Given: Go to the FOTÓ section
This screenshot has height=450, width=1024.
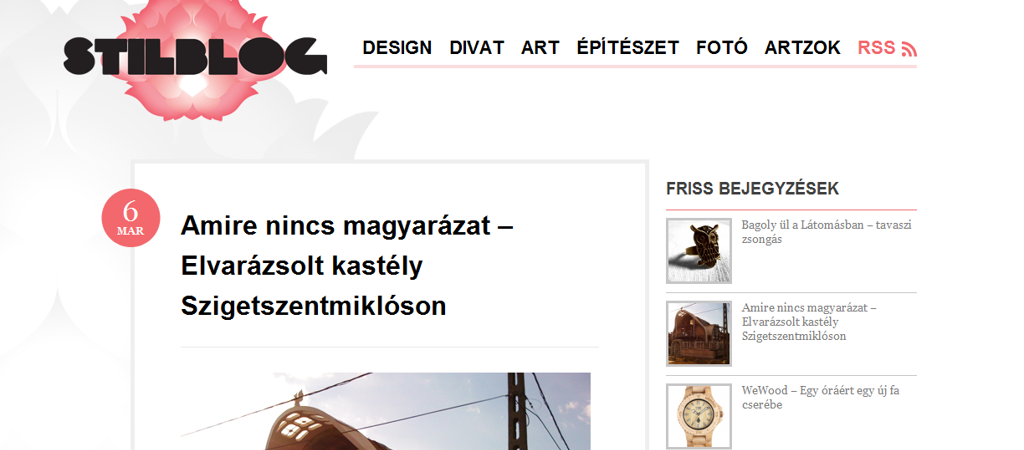Looking at the screenshot, I should [722, 48].
